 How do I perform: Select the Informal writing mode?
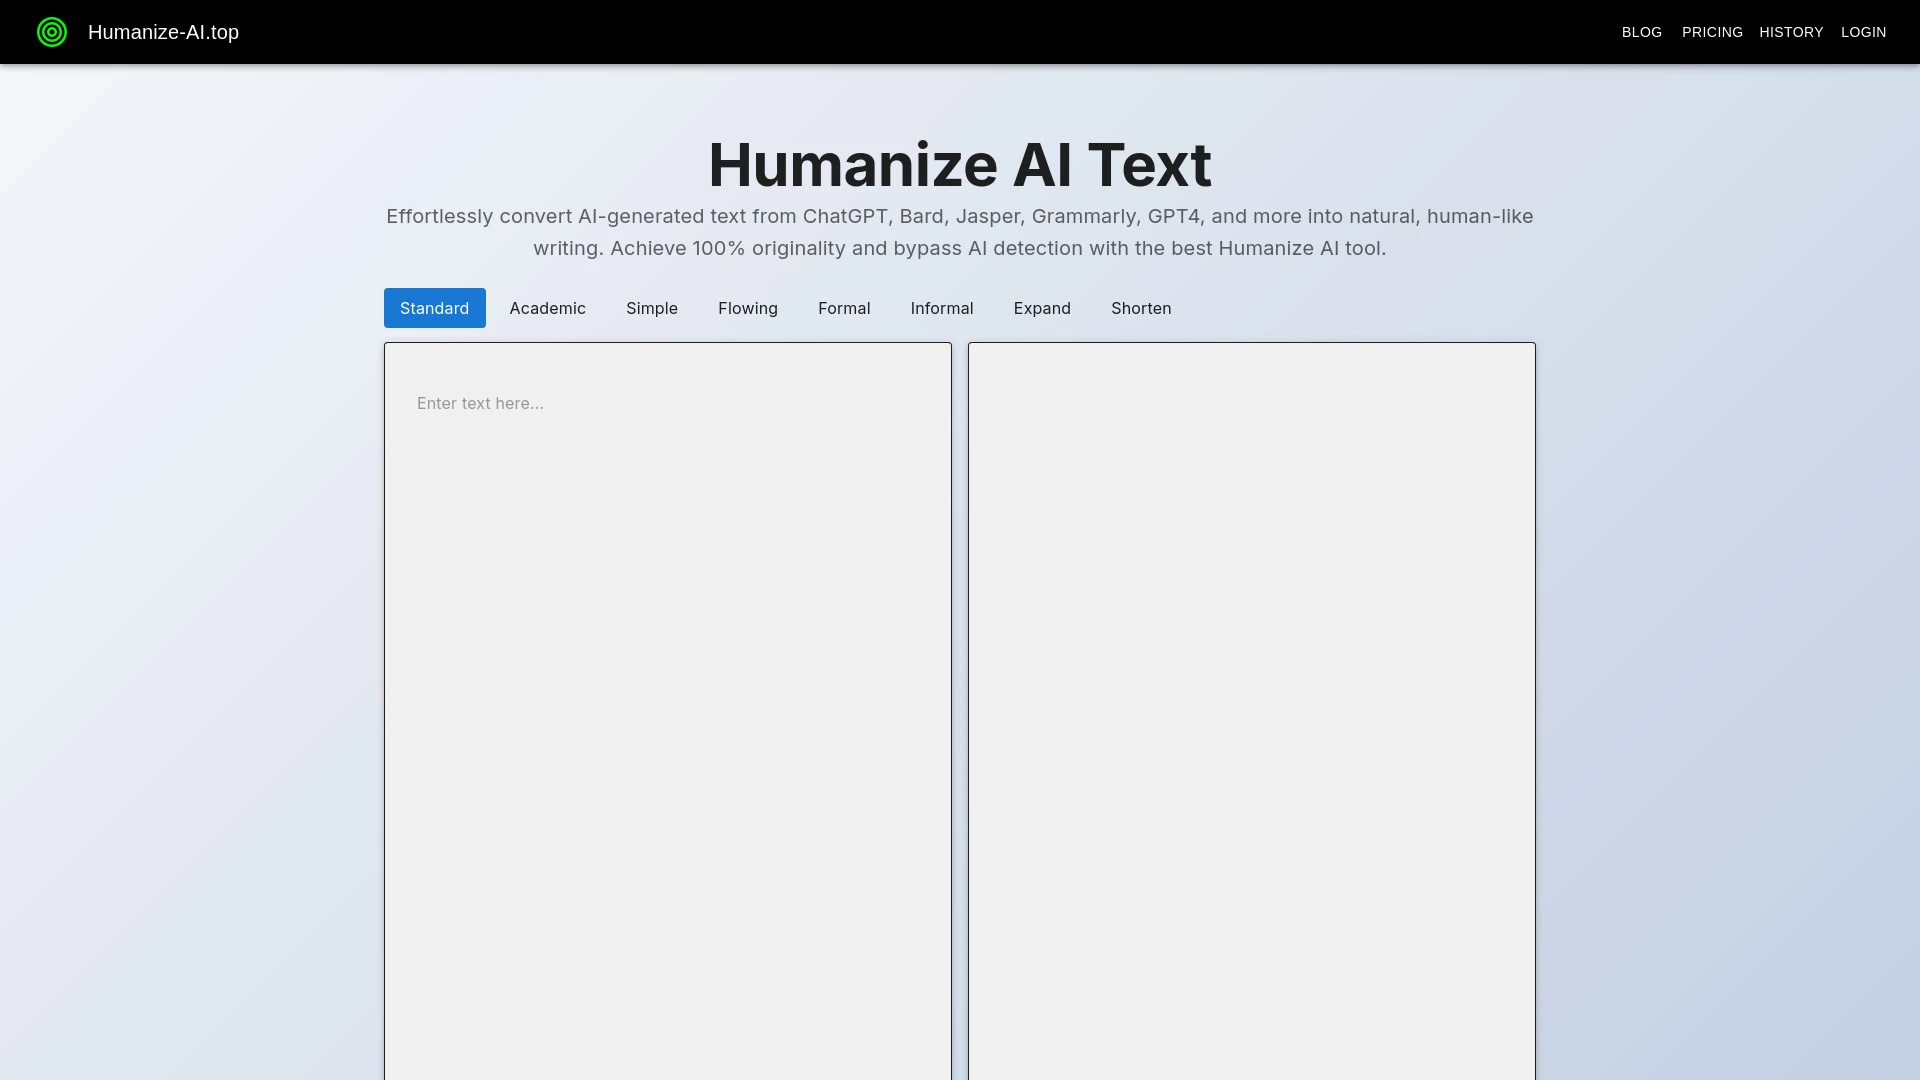(x=943, y=307)
